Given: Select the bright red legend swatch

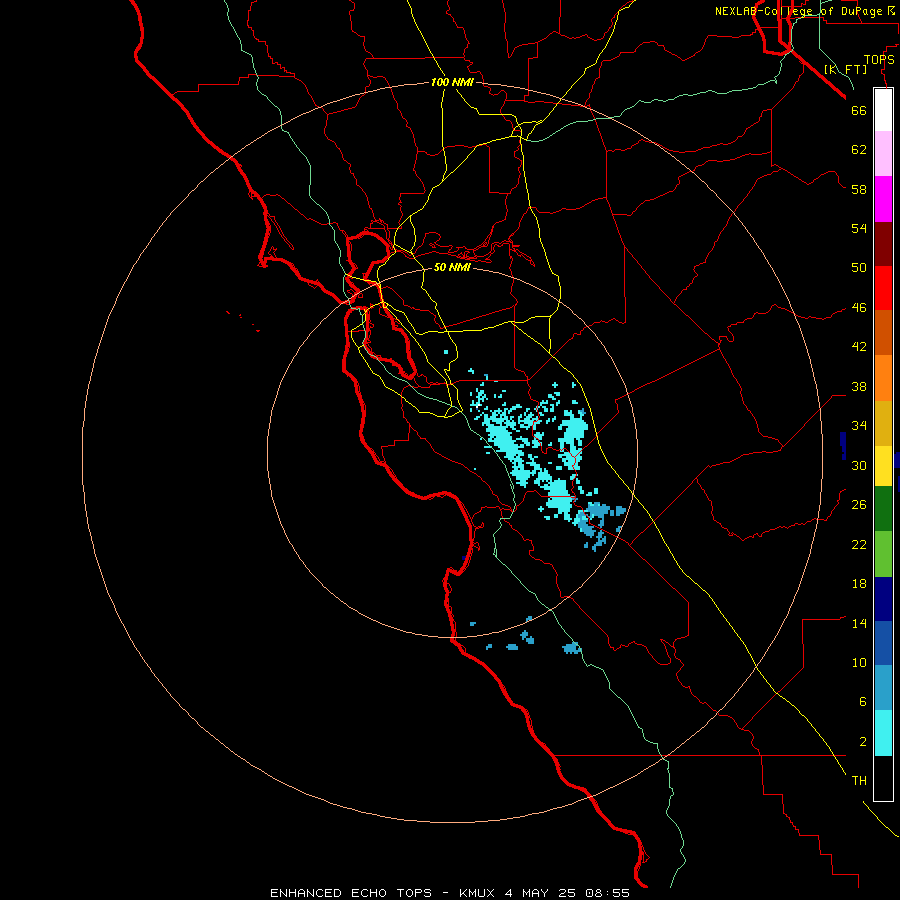Looking at the screenshot, I should tap(883, 288).
